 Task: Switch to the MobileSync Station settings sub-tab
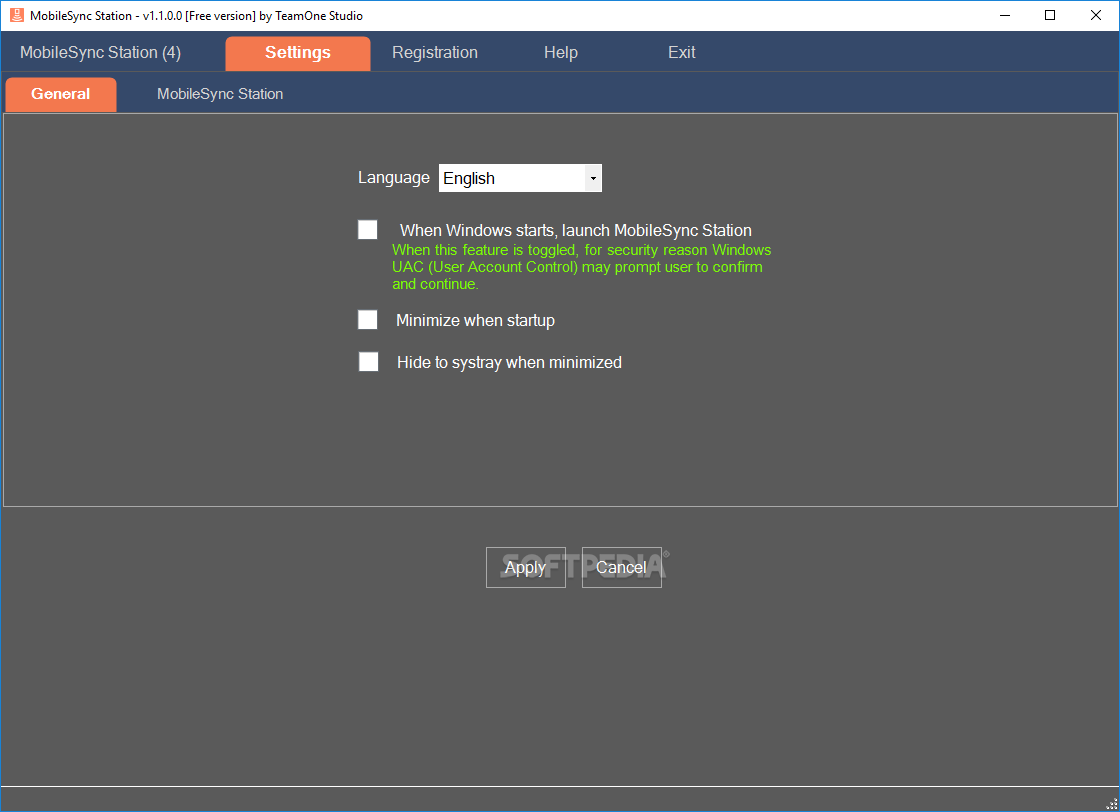click(x=220, y=94)
